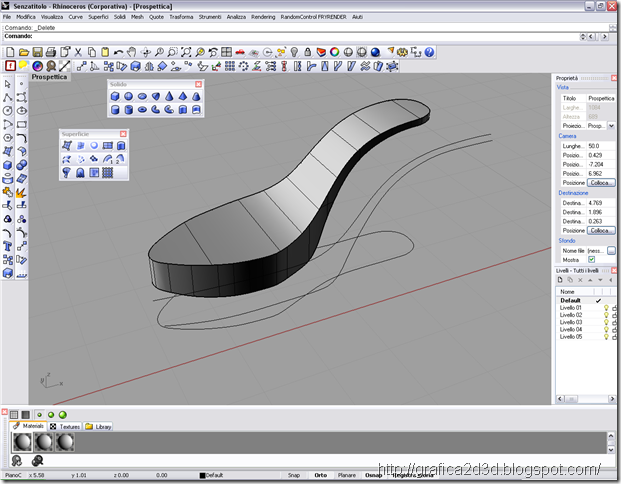Click the circle tool in left sidebar
The width and height of the screenshot is (621, 484).
[8, 111]
